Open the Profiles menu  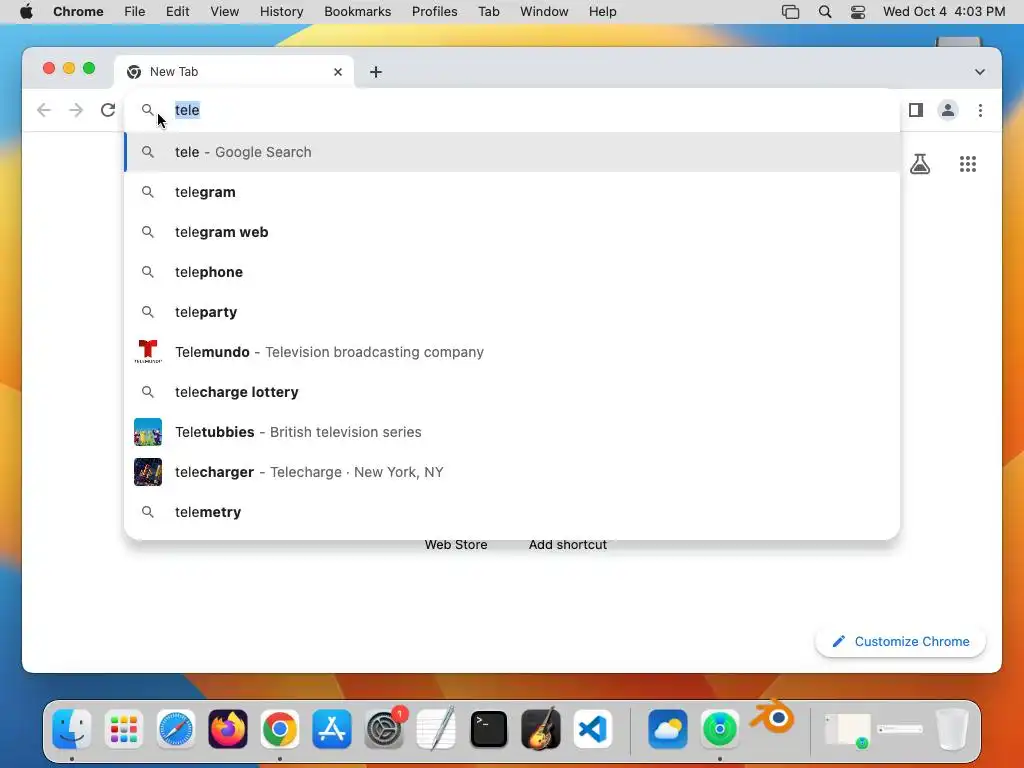coord(434,12)
